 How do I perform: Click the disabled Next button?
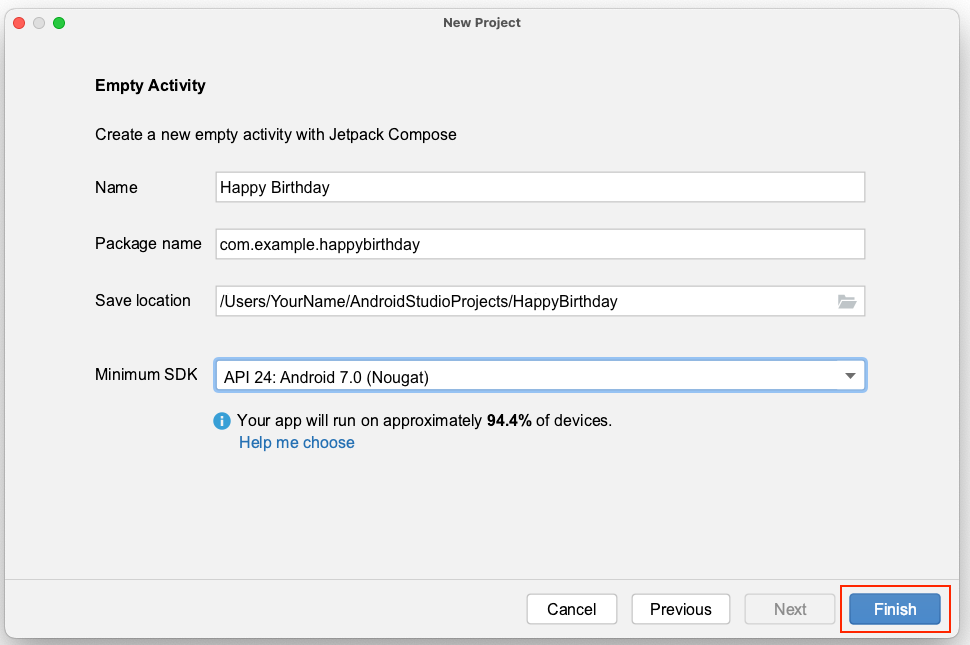pyautogui.click(x=789, y=609)
